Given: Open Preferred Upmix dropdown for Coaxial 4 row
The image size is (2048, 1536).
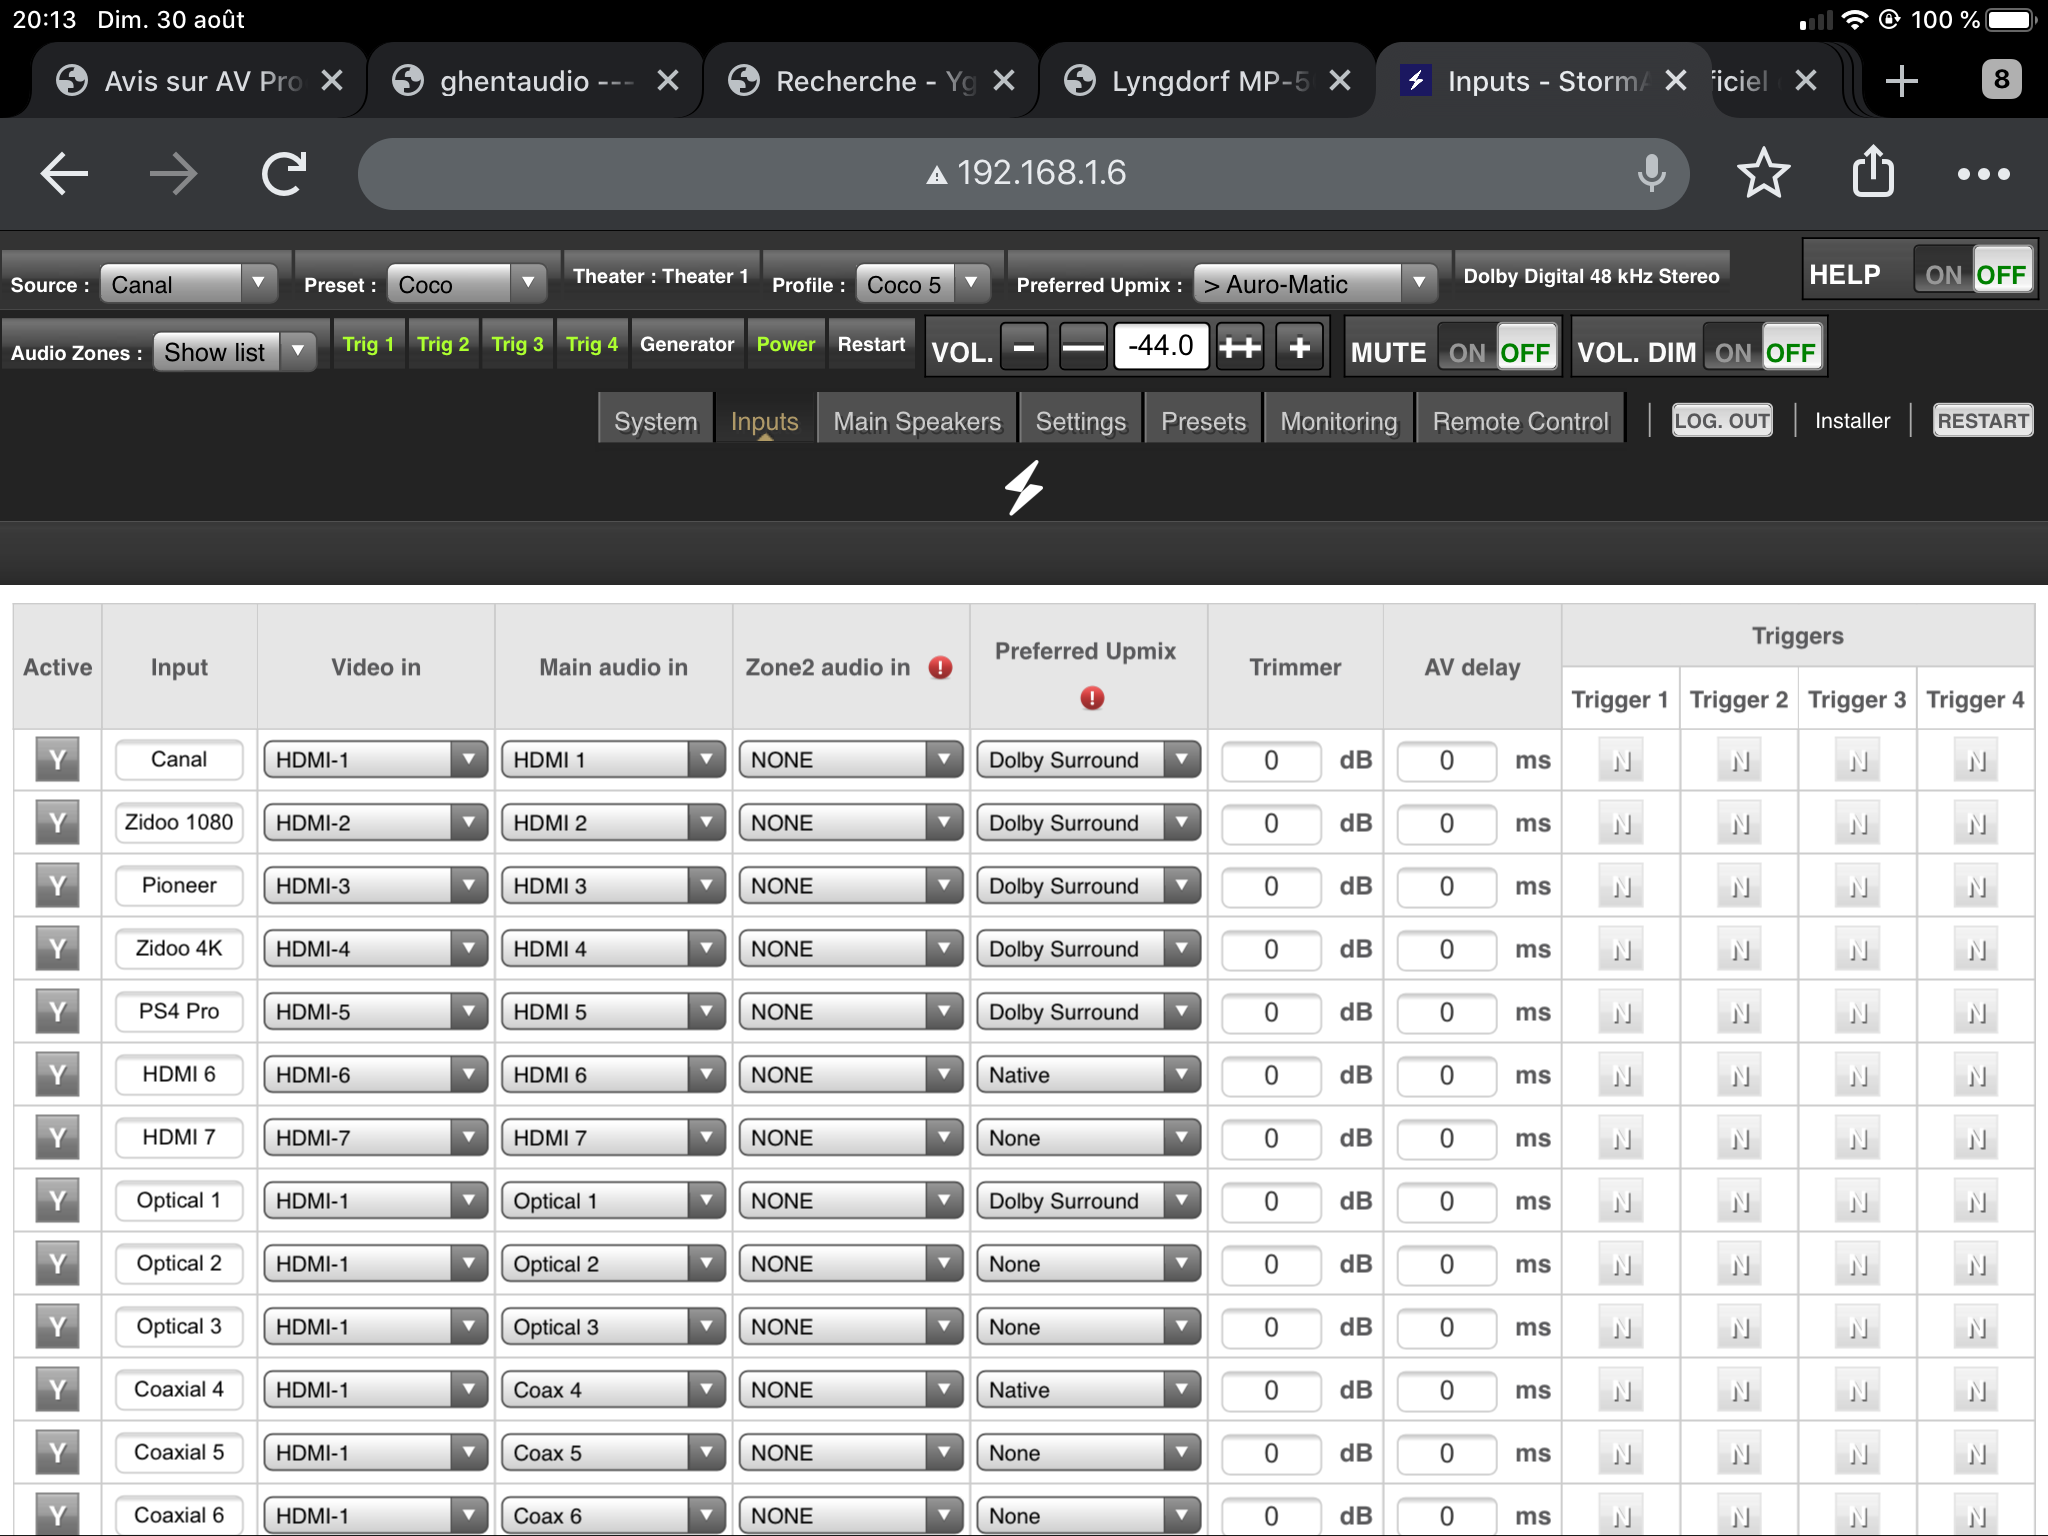Looking at the screenshot, I should tap(1088, 1390).
